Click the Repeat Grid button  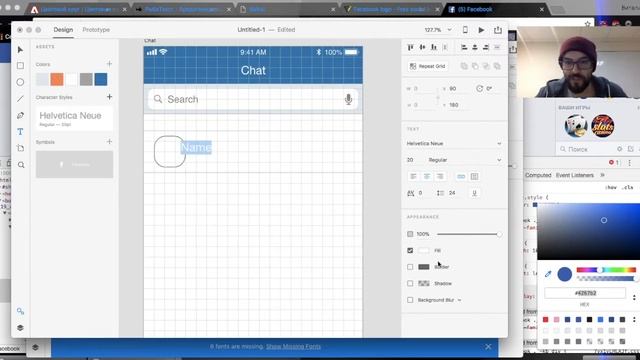427,66
